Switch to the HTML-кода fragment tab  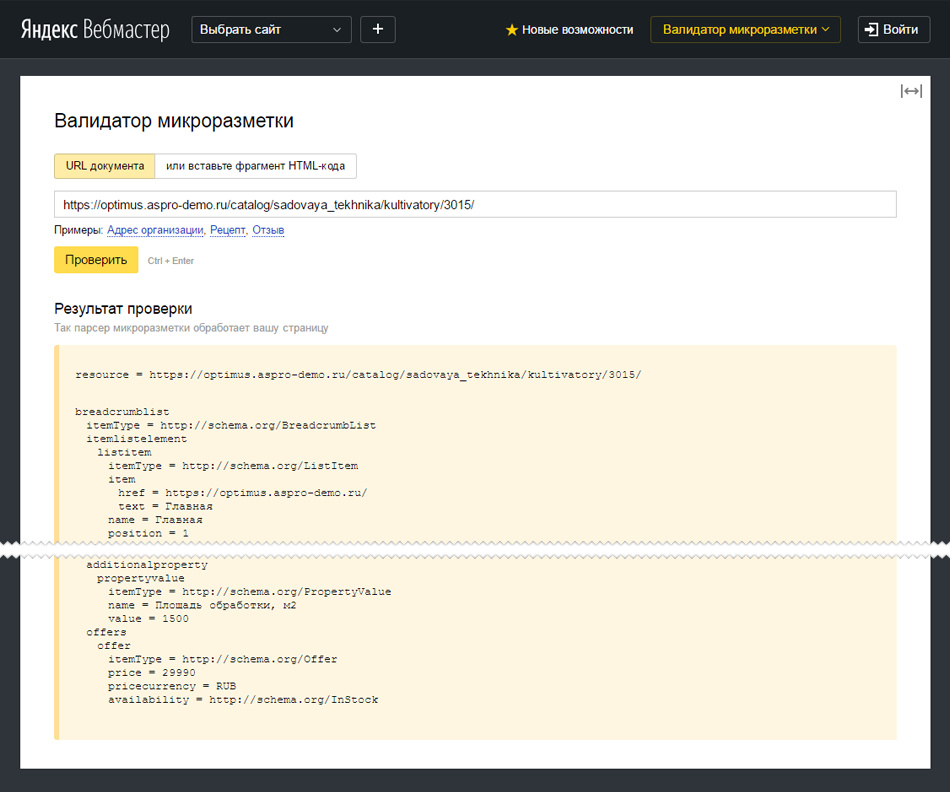[256, 166]
